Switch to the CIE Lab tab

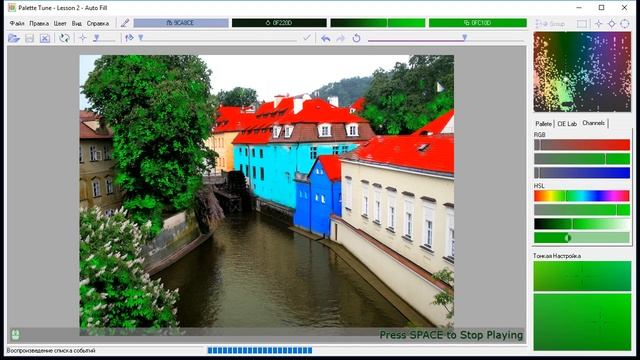(567, 124)
